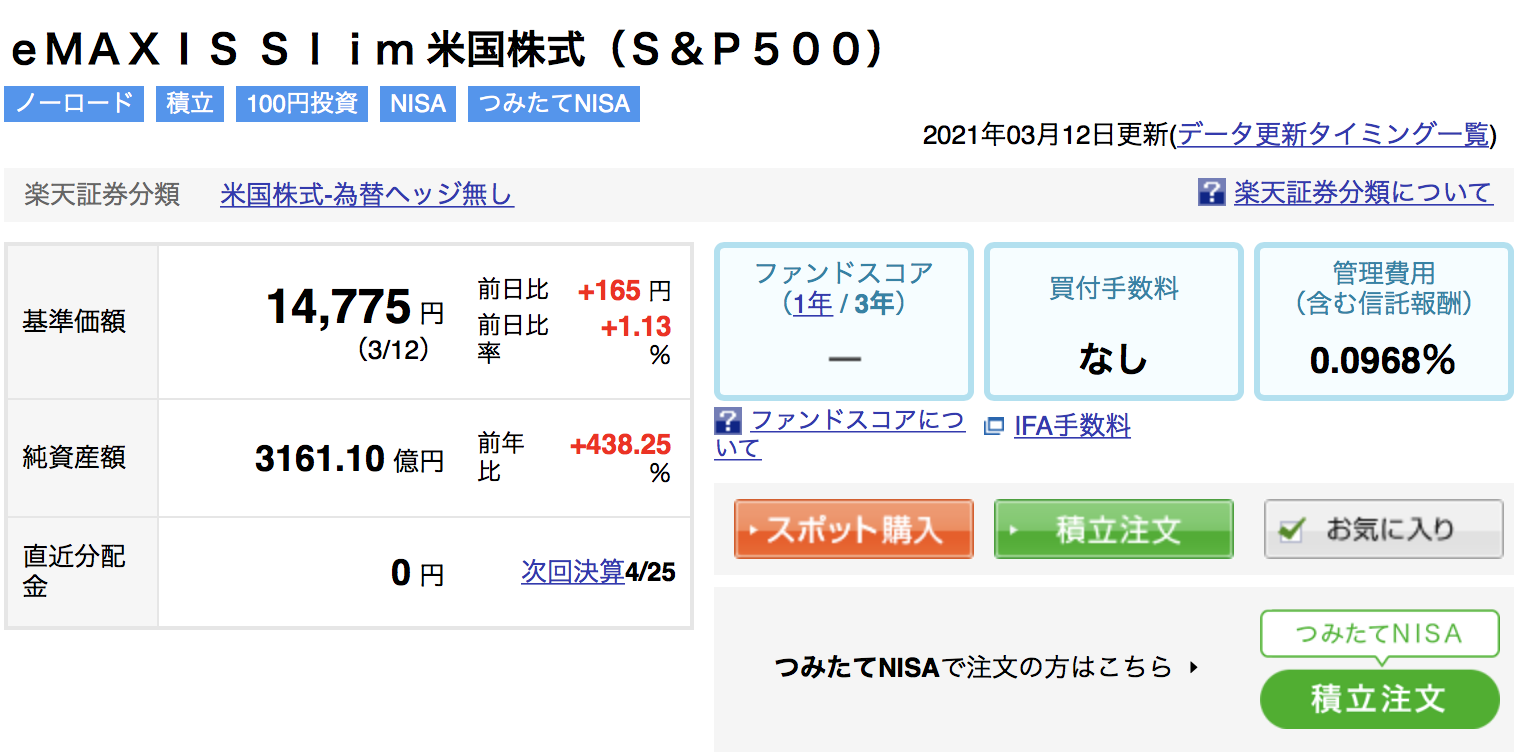Click the blue つみたてNISA tag
The image size is (1538, 752).
coord(554,104)
